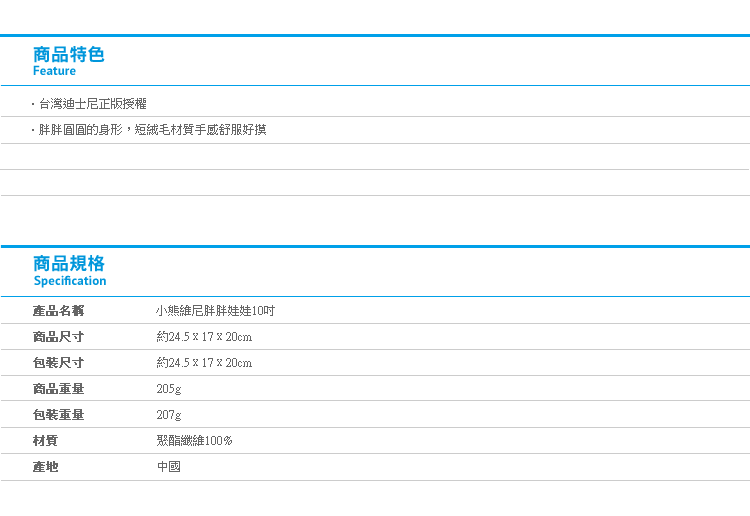Click the 產地 row label
Viewport: 750px width, 516px height.
[45, 466]
